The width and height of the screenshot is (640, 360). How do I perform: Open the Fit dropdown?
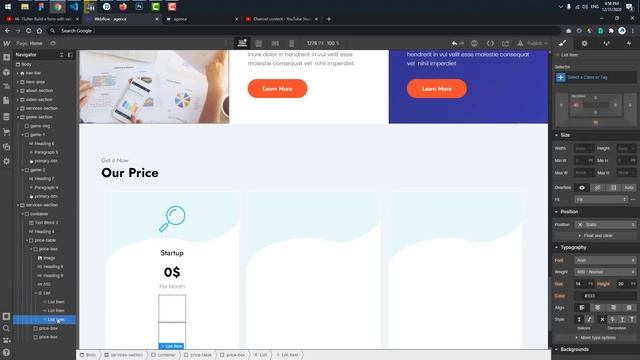(601, 200)
